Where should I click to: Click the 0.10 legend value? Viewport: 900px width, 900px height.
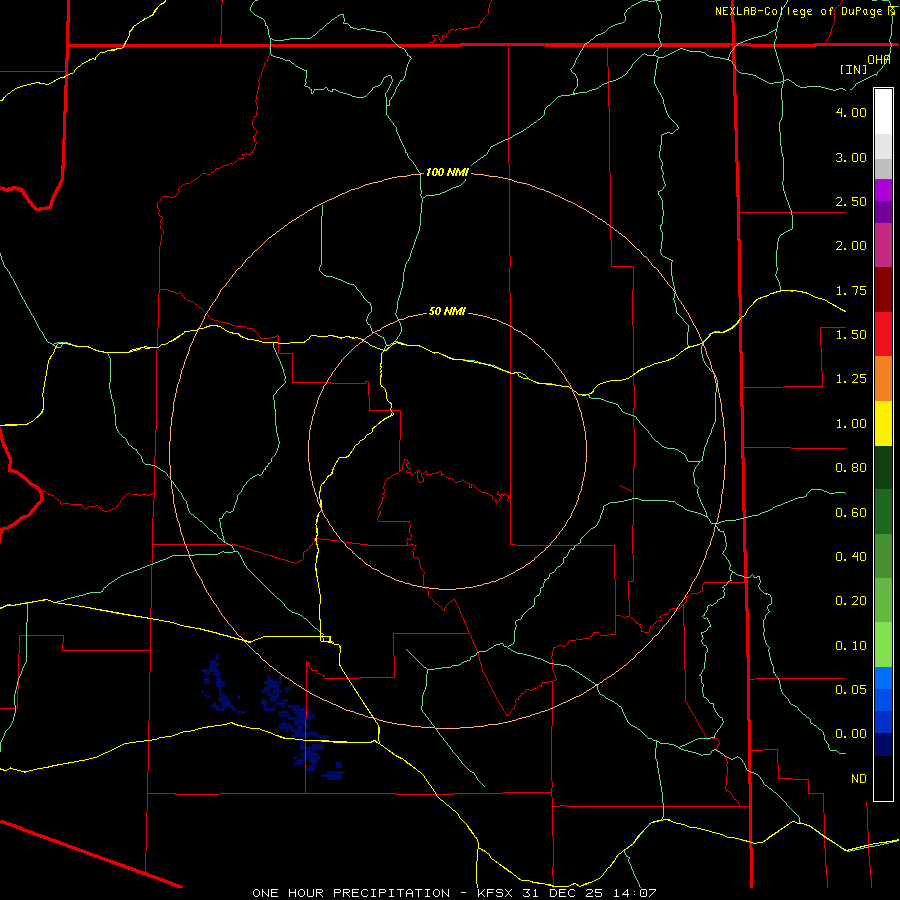(x=851, y=646)
